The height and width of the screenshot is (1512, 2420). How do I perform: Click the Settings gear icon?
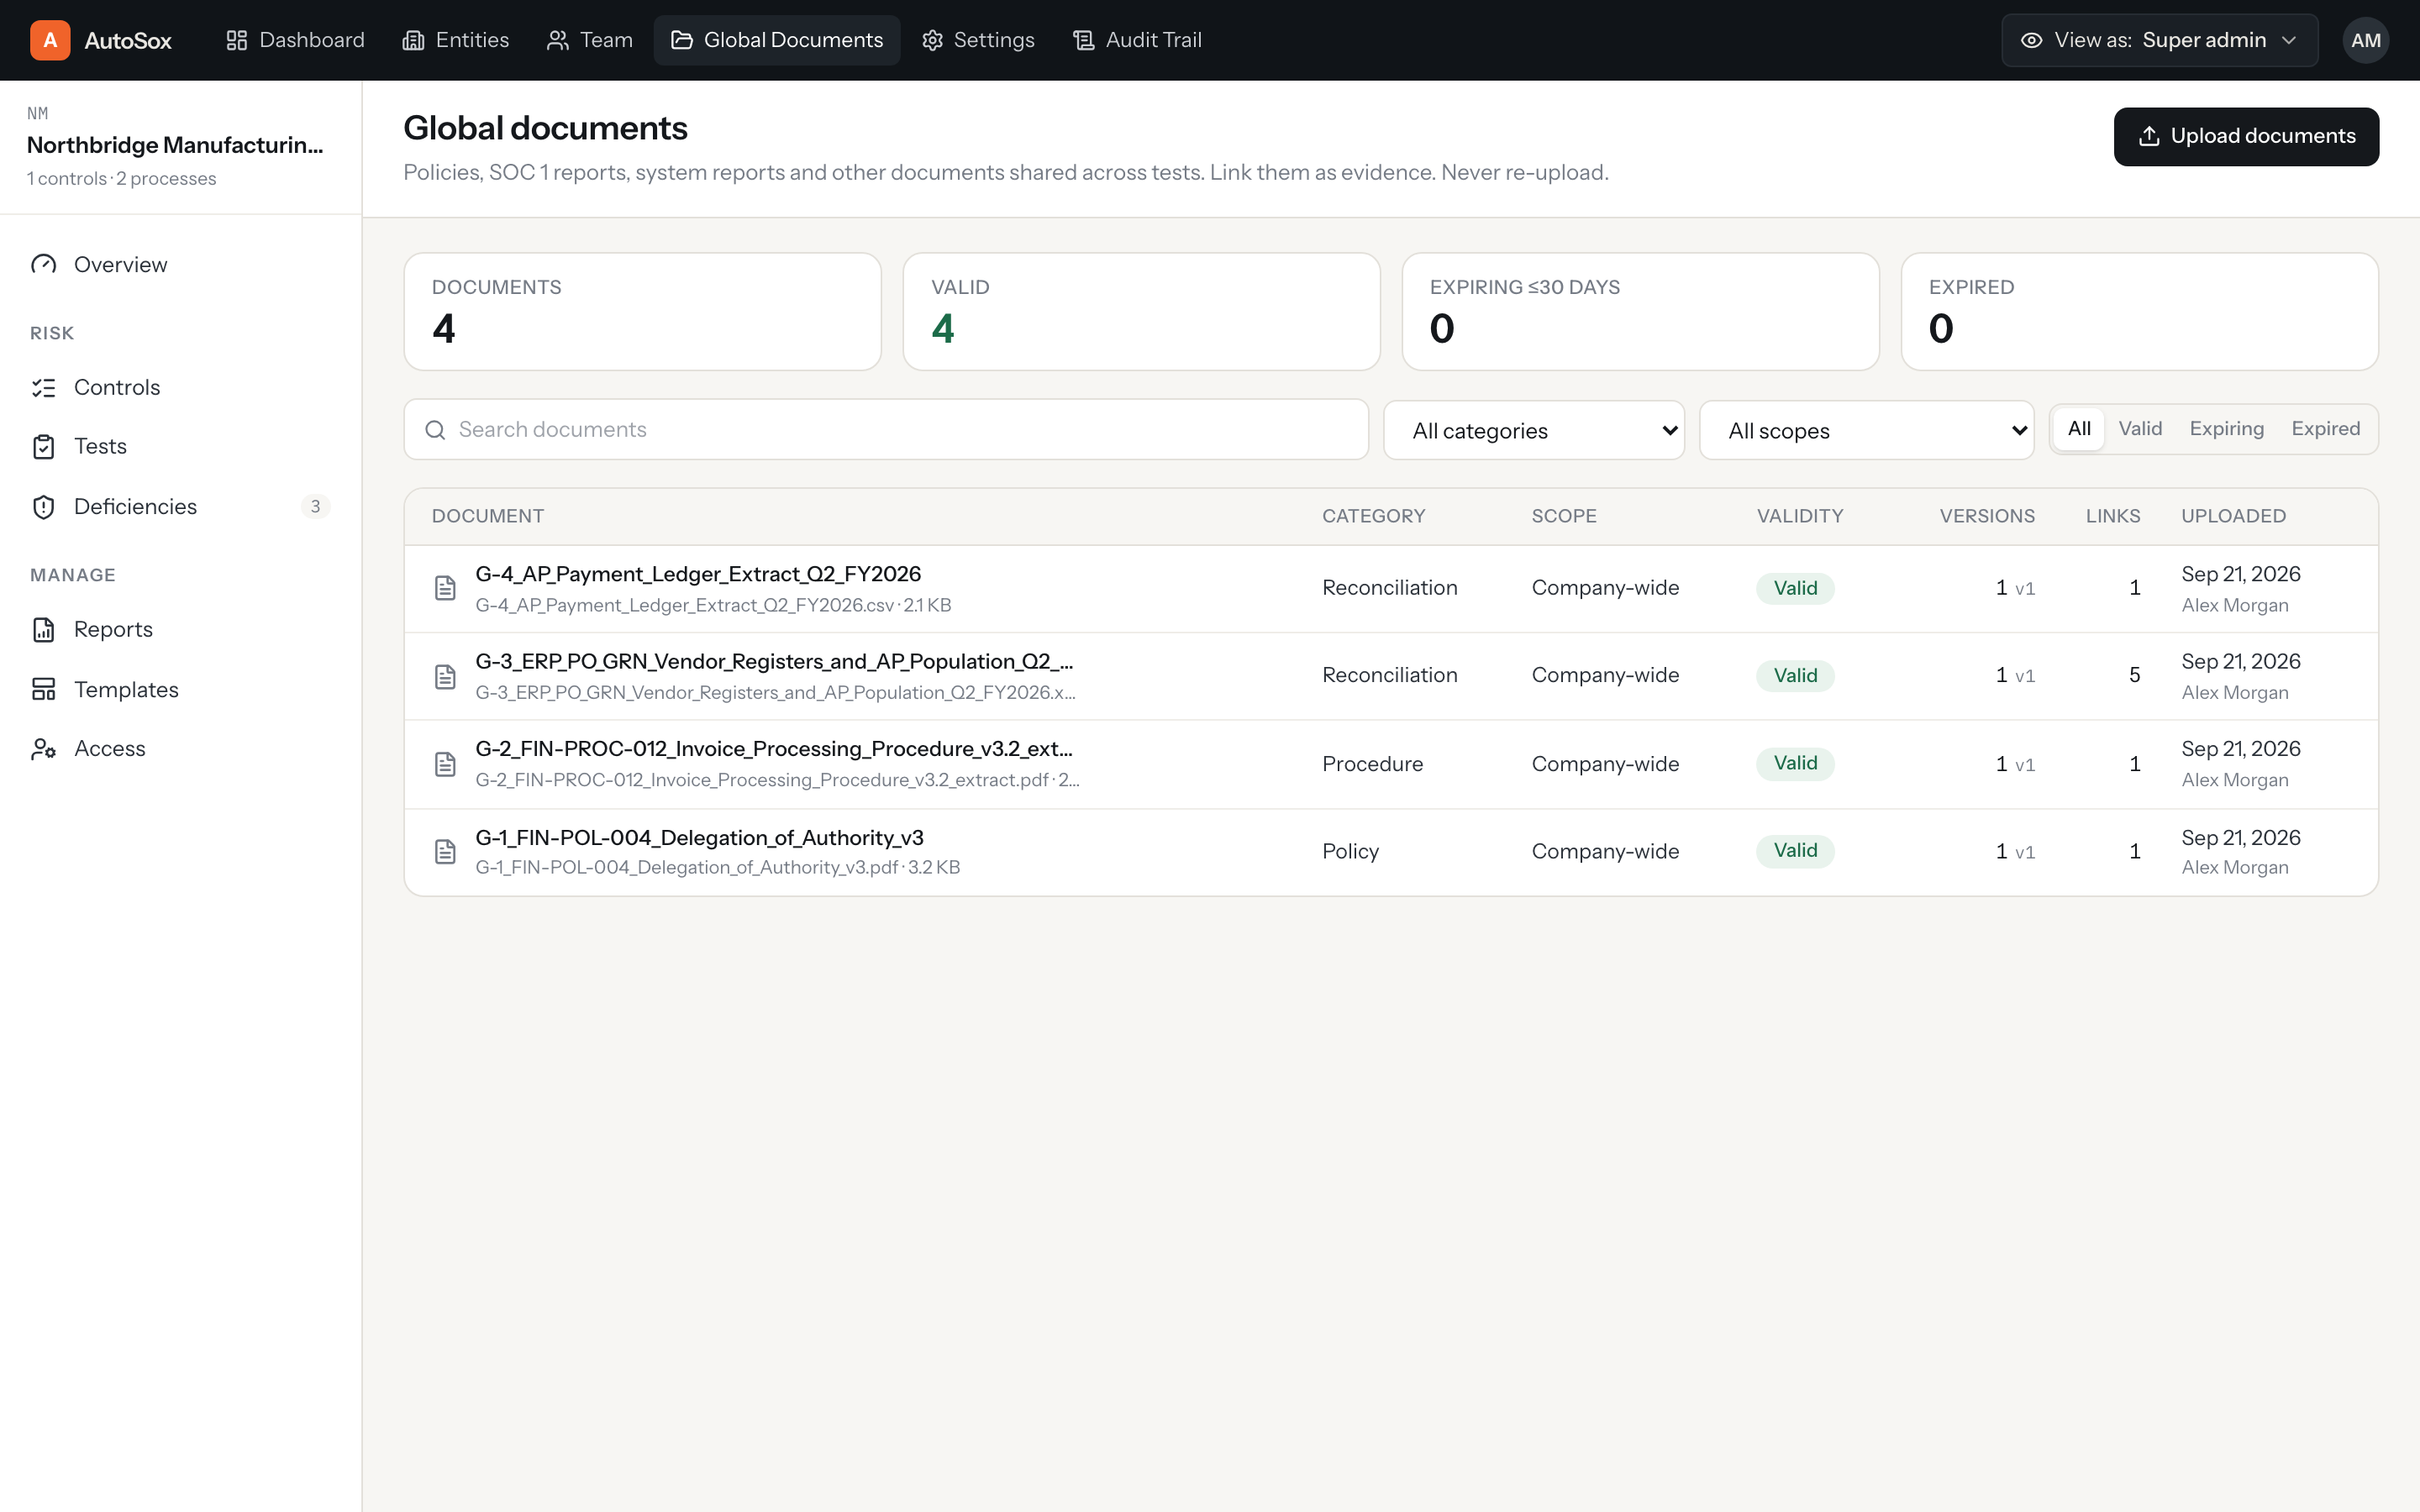932,40
